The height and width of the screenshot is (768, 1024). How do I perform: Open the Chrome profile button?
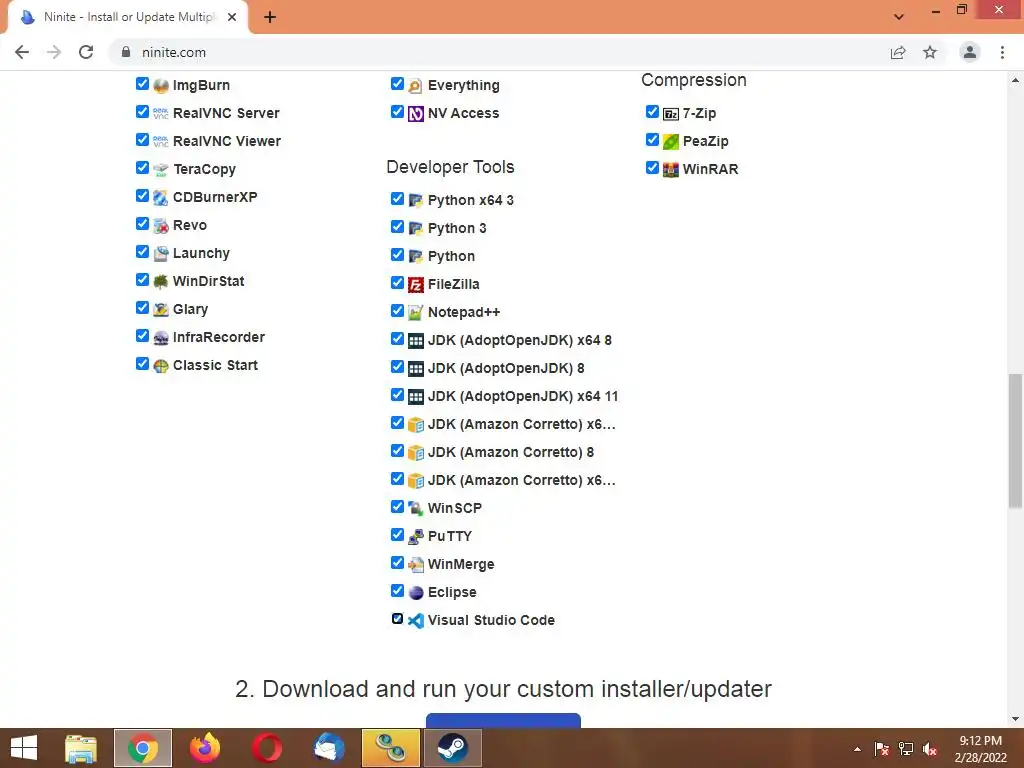(970, 52)
